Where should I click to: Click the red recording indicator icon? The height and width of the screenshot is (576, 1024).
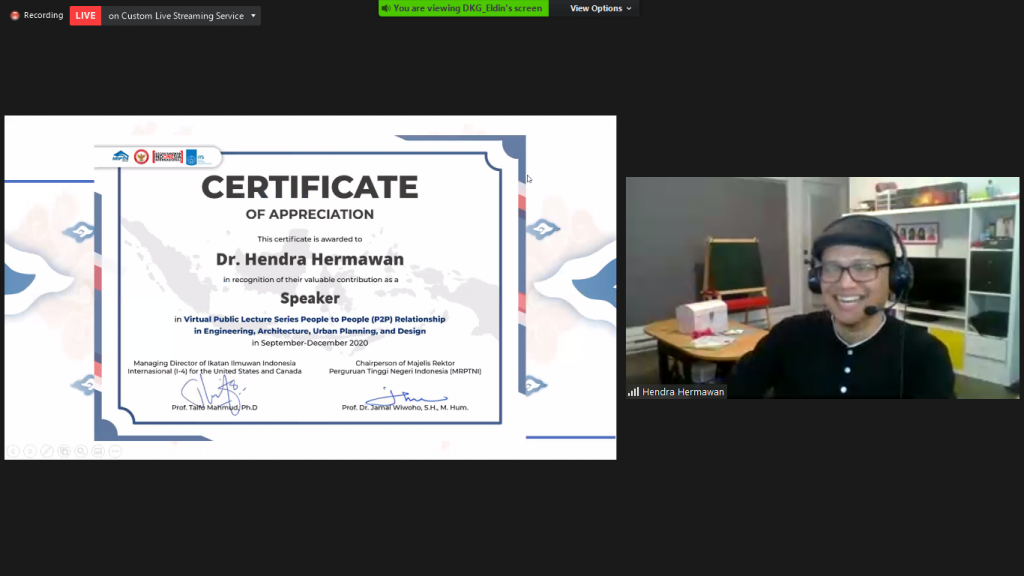[14, 16]
